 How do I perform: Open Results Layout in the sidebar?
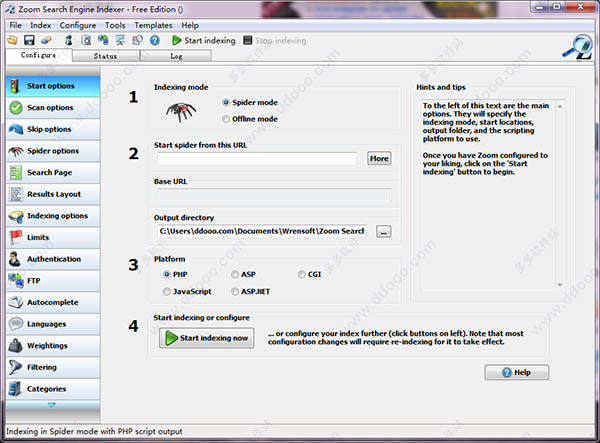(53, 194)
